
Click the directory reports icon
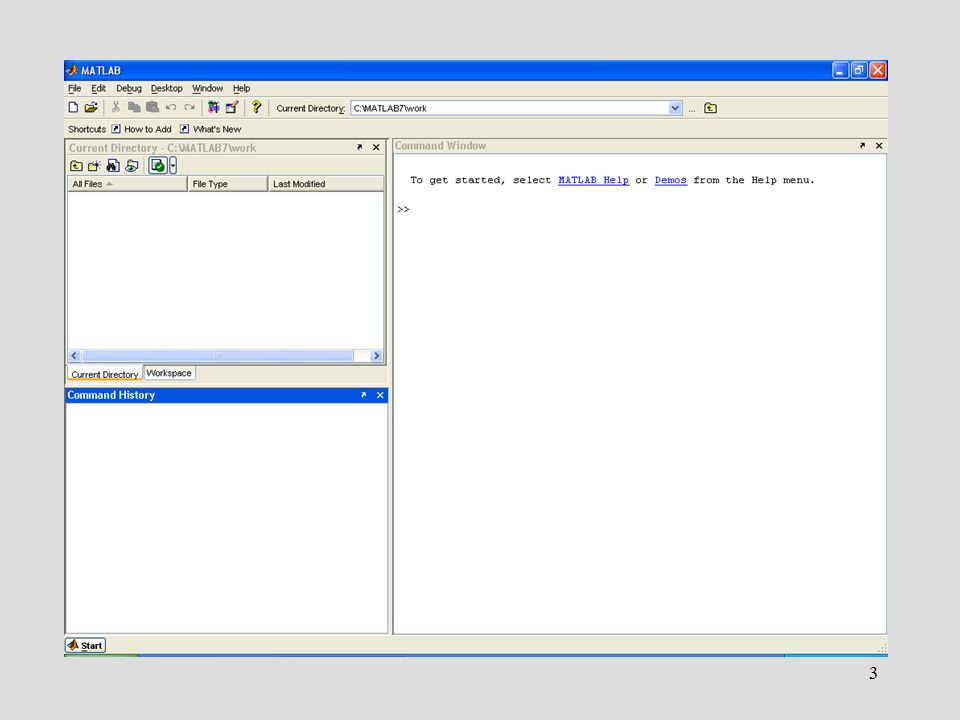point(158,166)
